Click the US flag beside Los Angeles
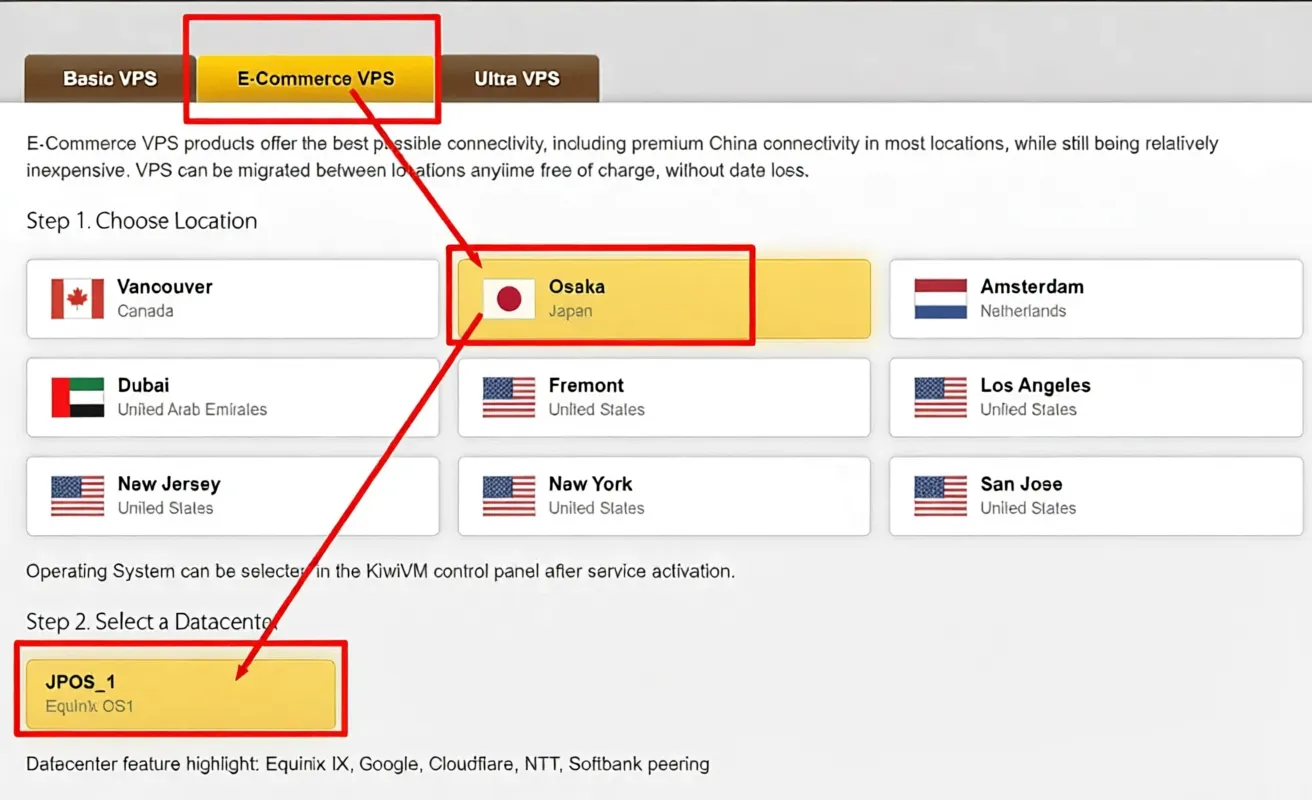 [x=941, y=397]
